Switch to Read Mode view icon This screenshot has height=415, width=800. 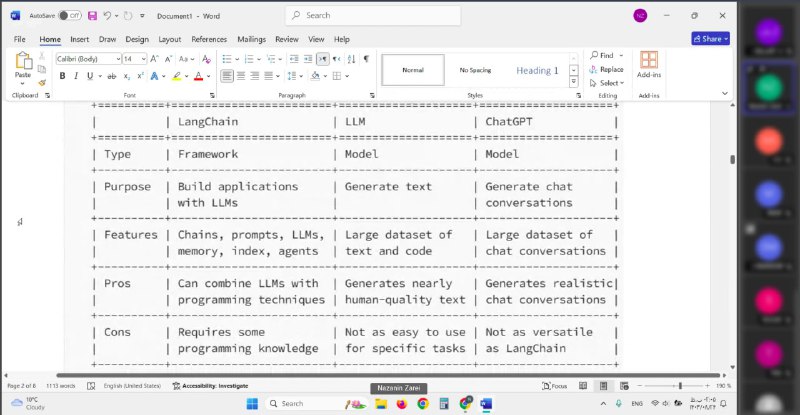point(583,386)
